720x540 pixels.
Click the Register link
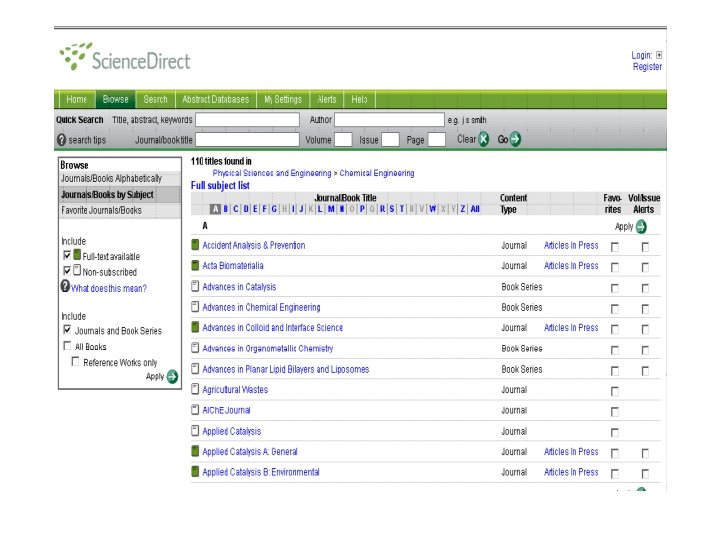(x=647, y=67)
